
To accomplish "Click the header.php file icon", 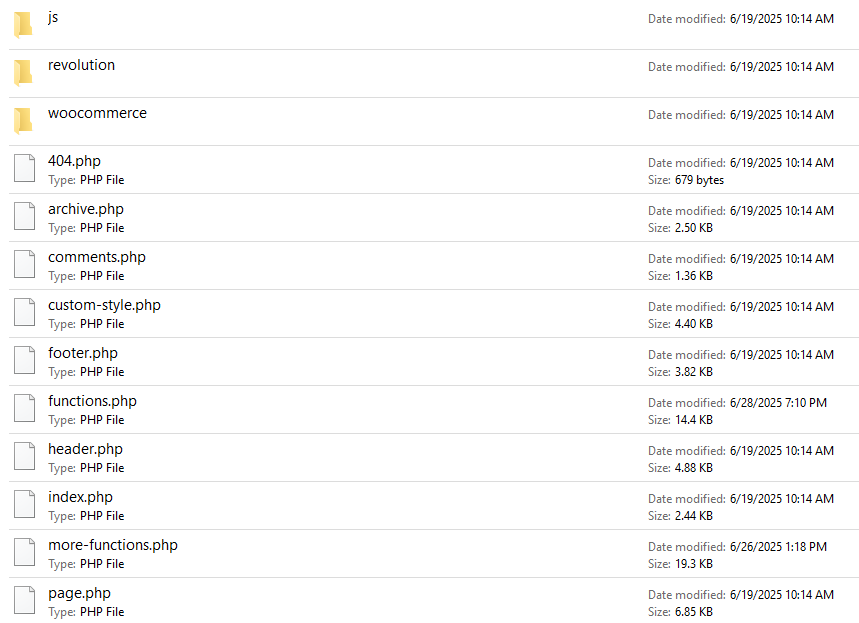I will [24, 457].
